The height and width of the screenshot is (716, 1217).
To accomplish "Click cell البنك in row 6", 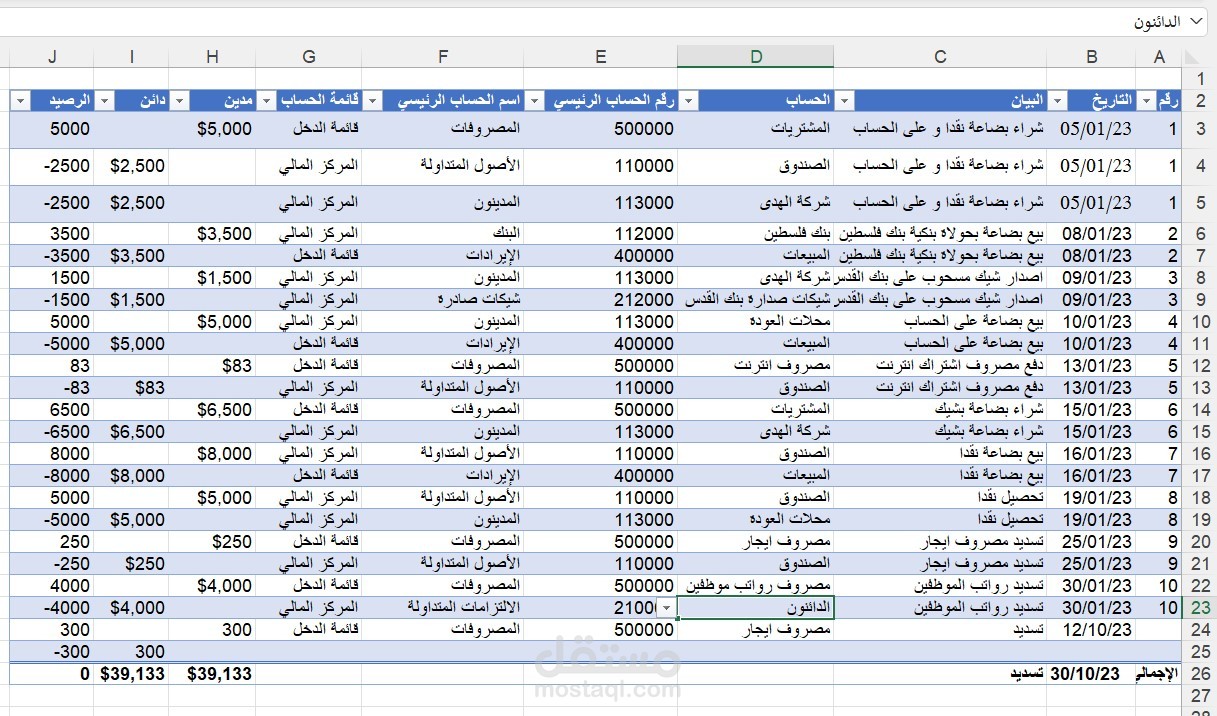I will [x=442, y=234].
